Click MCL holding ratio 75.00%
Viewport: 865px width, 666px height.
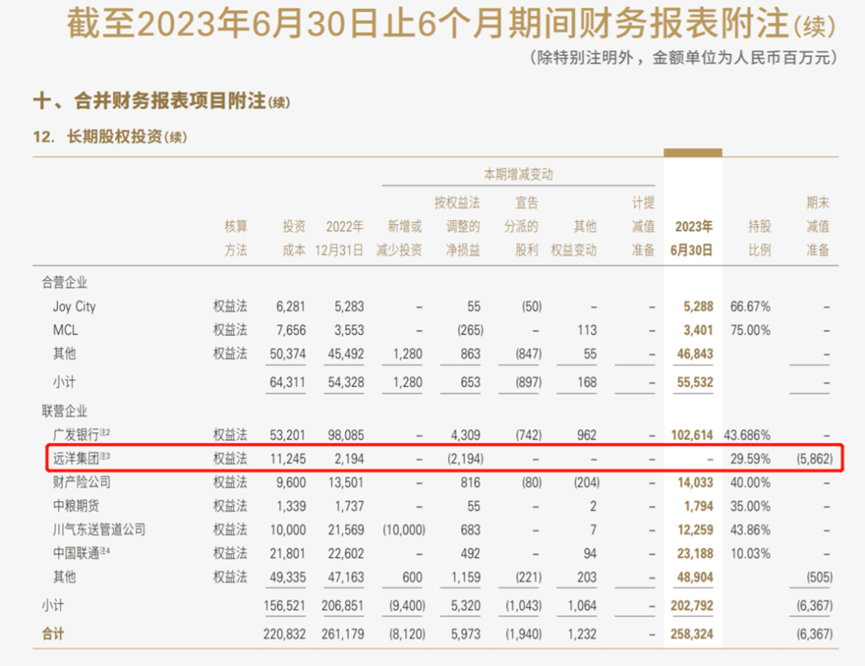pos(750,330)
